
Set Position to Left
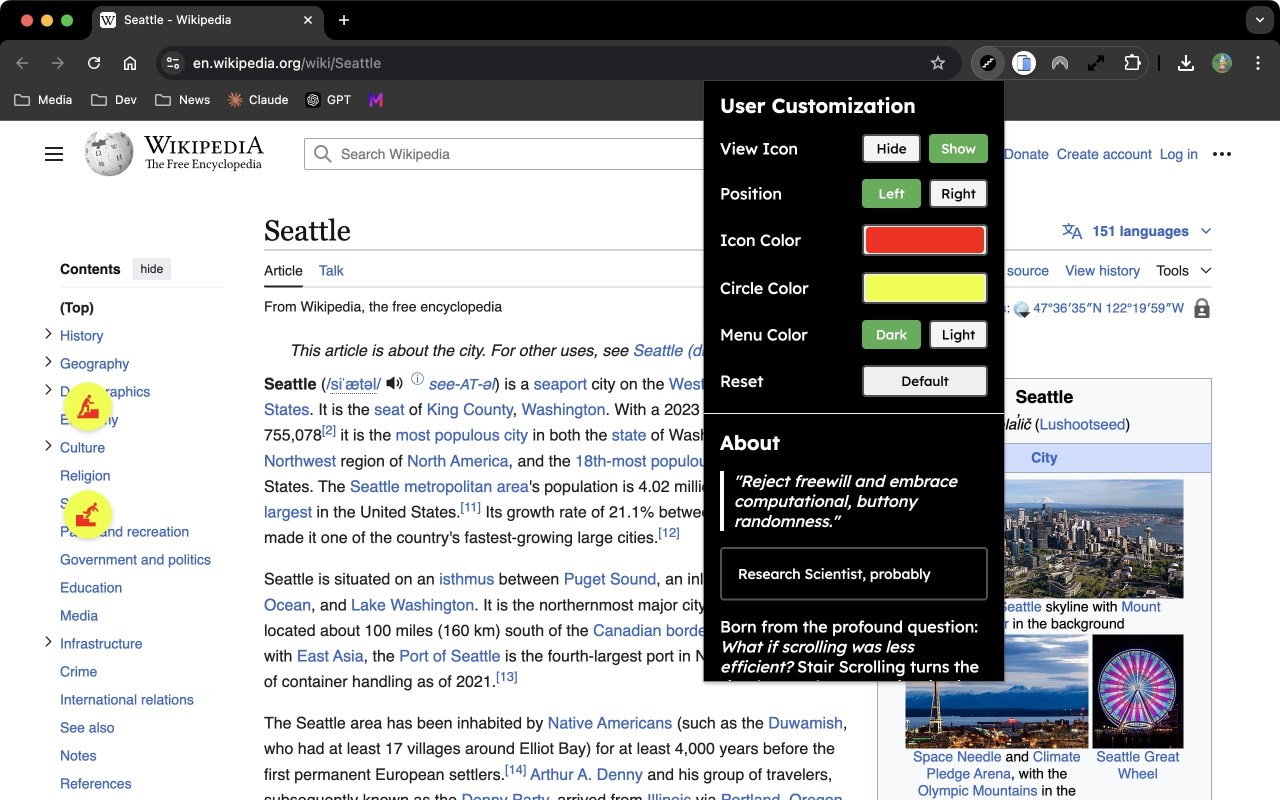pyautogui.click(x=891, y=194)
